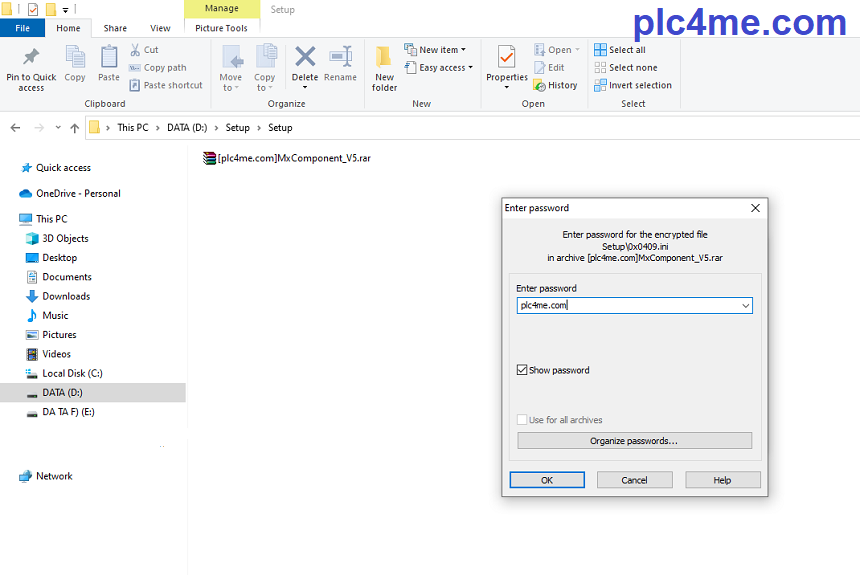
Task: Click the Pin to Quick access icon
Action: coord(31,58)
